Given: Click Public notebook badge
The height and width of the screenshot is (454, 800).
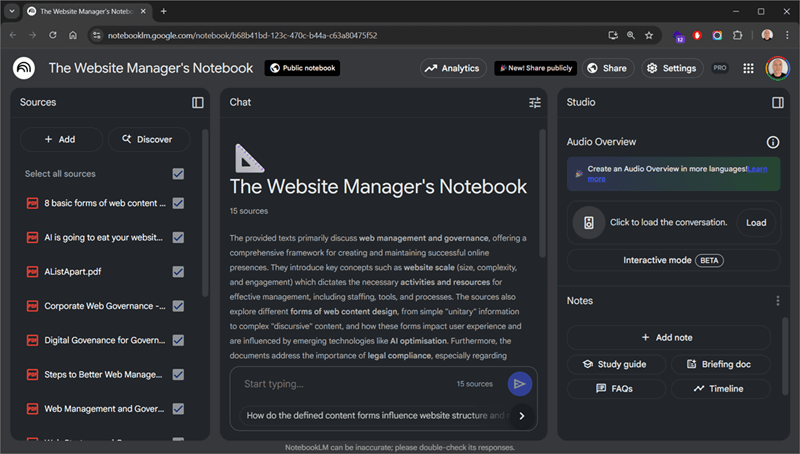Looking at the screenshot, I should pyautogui.click(x=302, y=68).
